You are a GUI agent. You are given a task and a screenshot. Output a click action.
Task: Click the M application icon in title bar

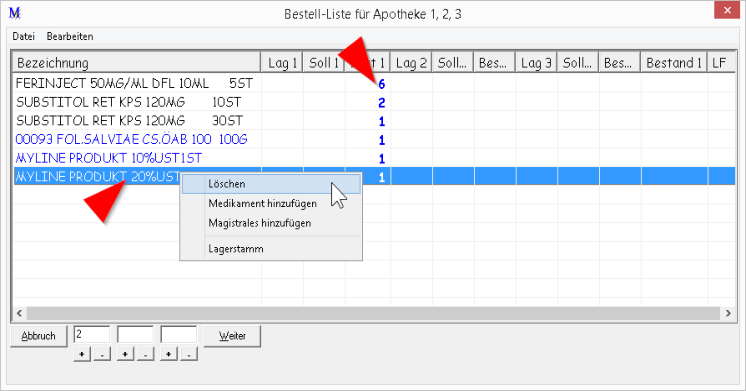(x=15, y=13)
